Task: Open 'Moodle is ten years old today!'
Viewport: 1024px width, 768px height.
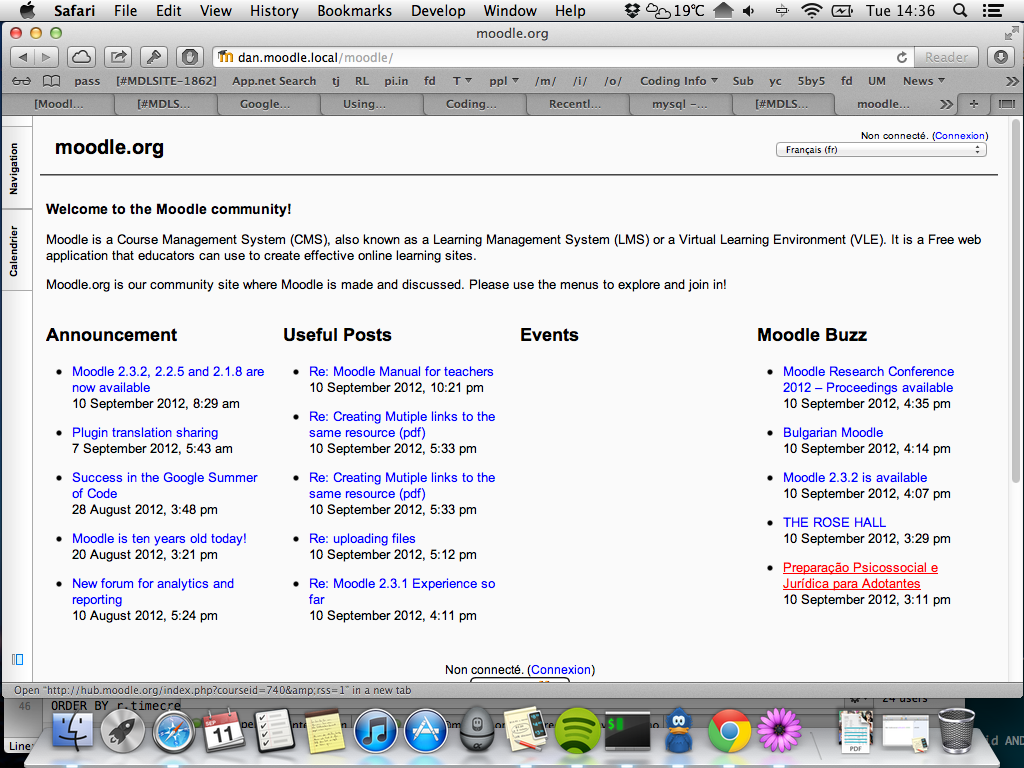Action: click(159, 539)
